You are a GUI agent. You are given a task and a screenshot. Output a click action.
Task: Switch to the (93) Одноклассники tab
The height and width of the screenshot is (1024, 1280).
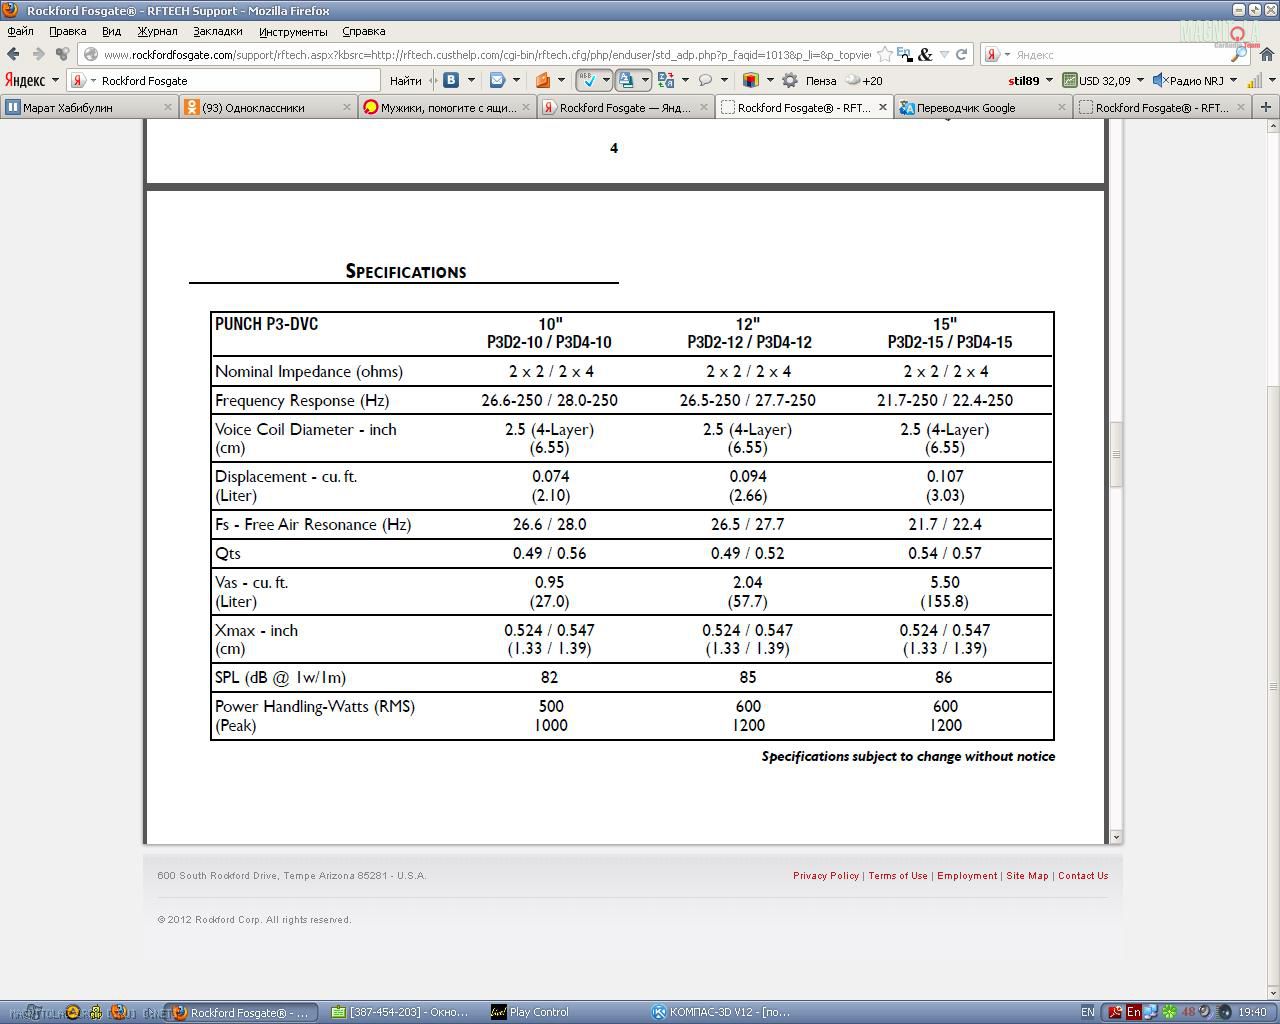pyautogui.click(x=268, y=107)
